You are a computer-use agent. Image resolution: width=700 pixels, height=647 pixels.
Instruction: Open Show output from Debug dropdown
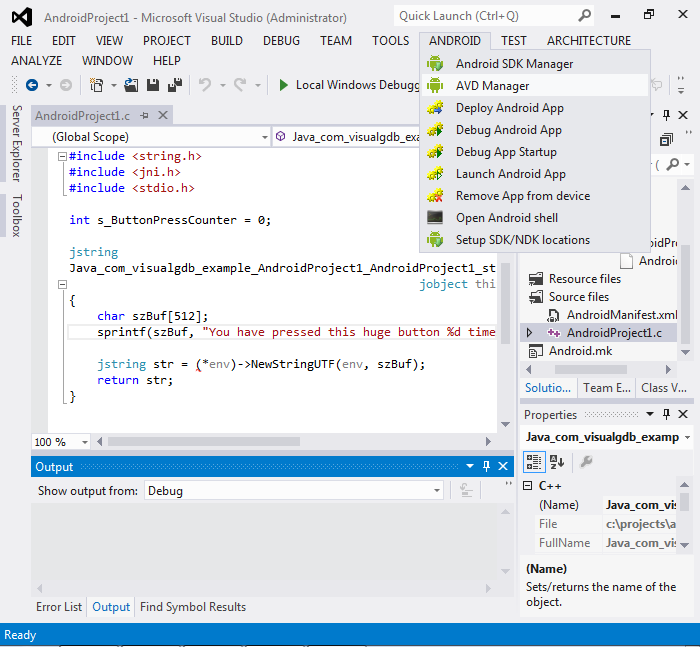click(437, 491)
